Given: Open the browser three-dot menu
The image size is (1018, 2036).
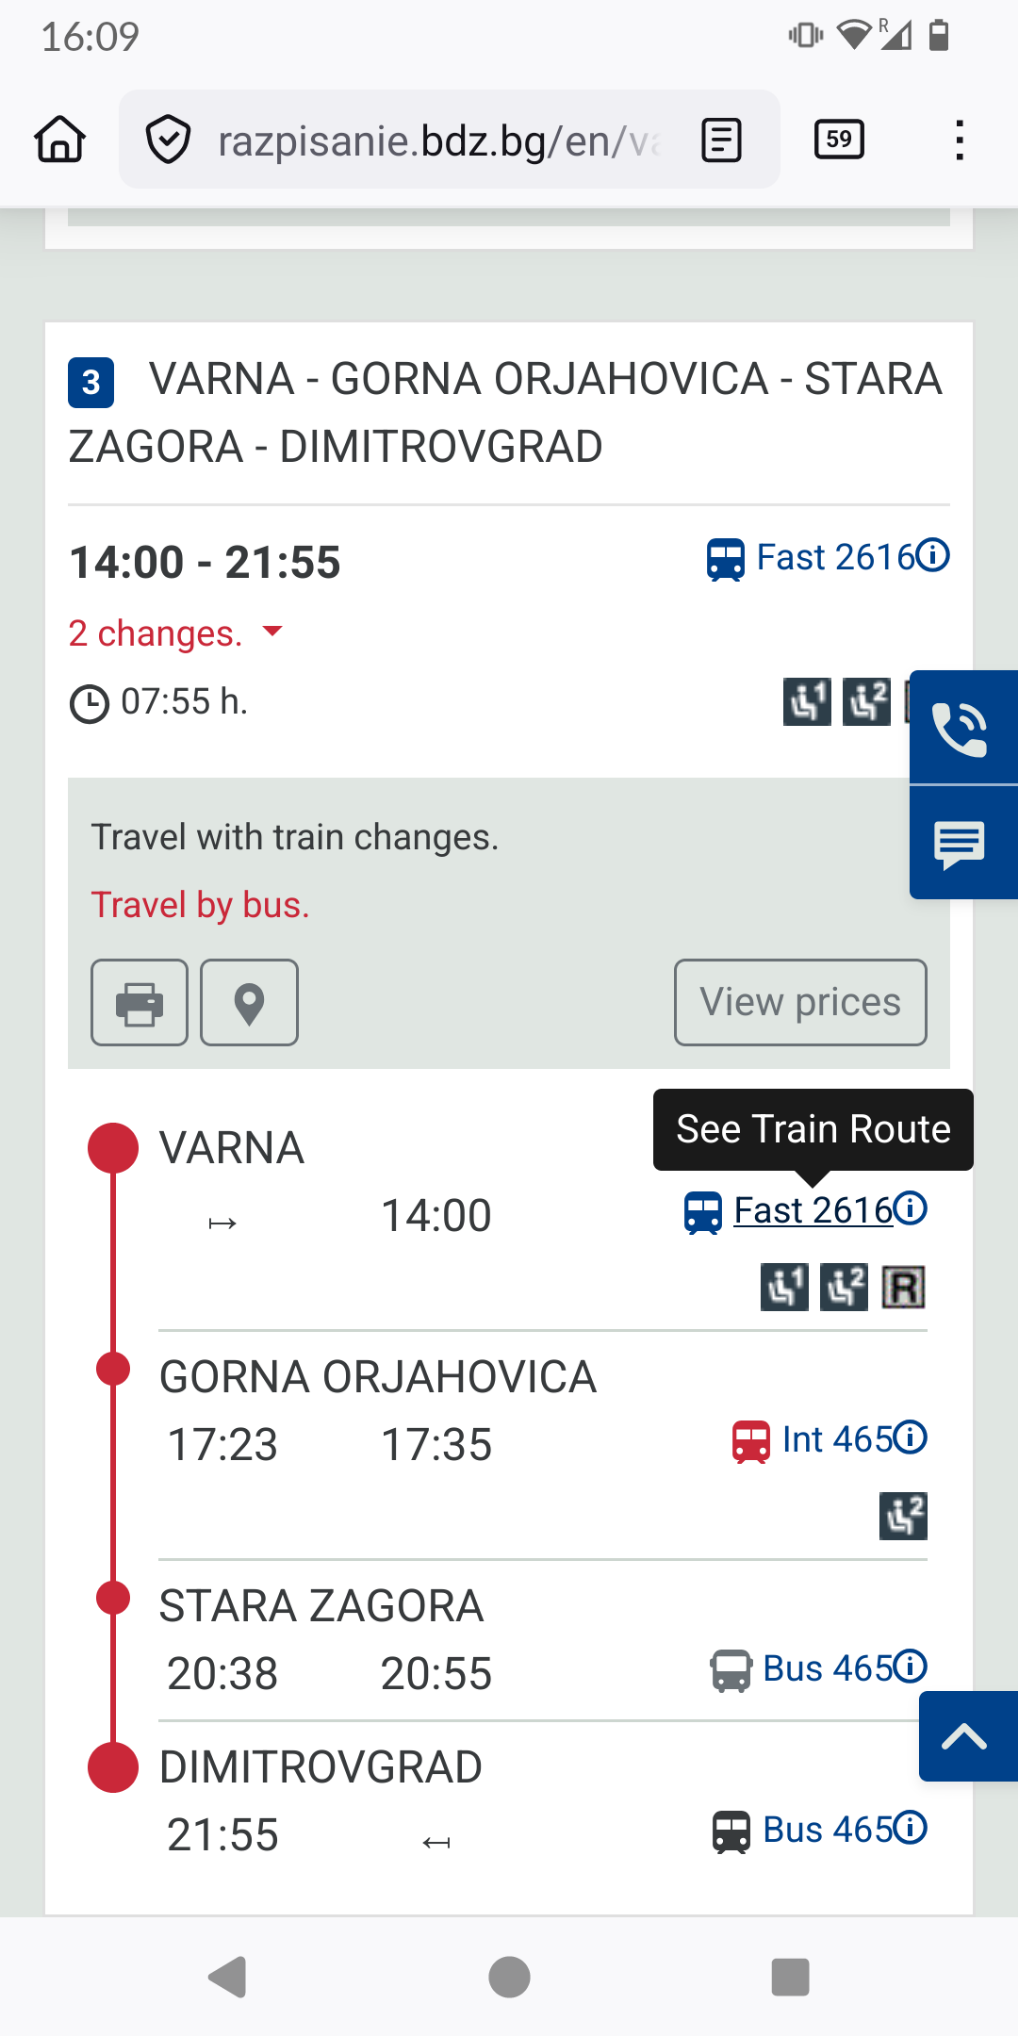Looking at the screenshot, I should [x=959, y=140].
